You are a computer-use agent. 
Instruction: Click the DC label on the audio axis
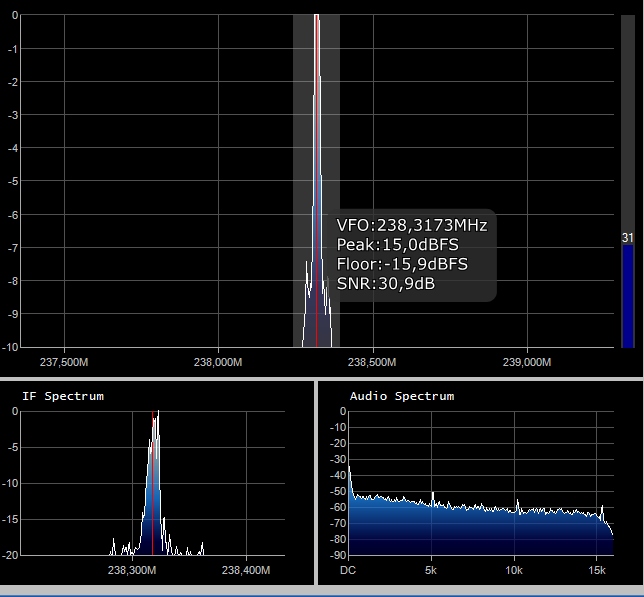click(x=348, y=570)
